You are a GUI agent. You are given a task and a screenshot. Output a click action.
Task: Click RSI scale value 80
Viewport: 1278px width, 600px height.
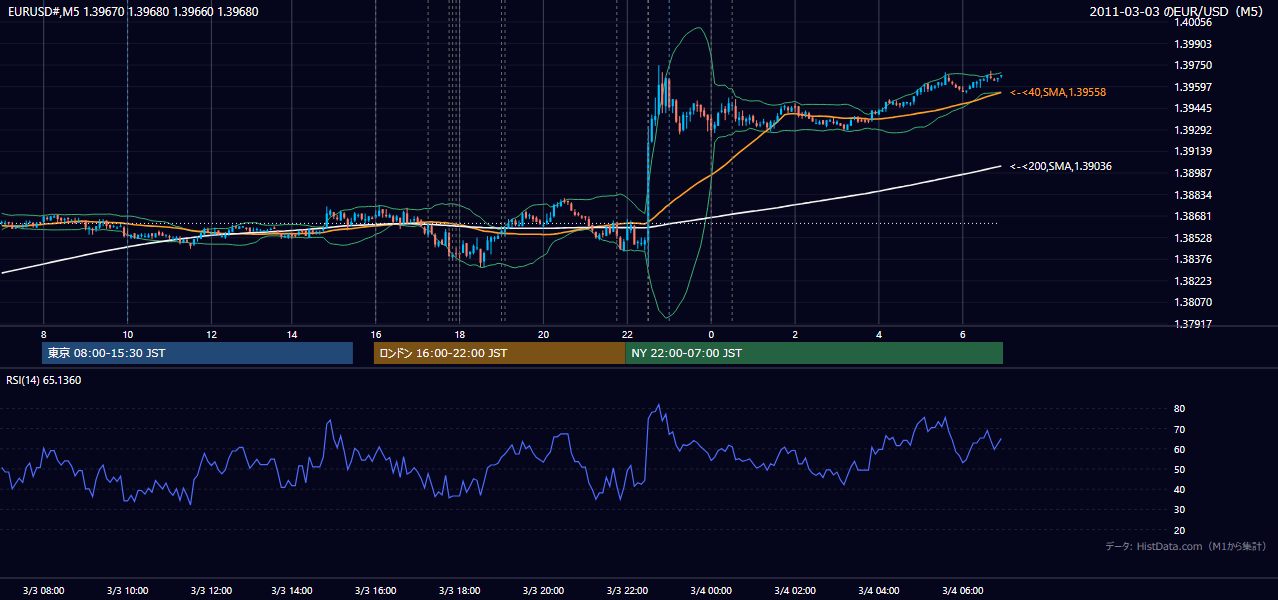[x=1179, y=409]
